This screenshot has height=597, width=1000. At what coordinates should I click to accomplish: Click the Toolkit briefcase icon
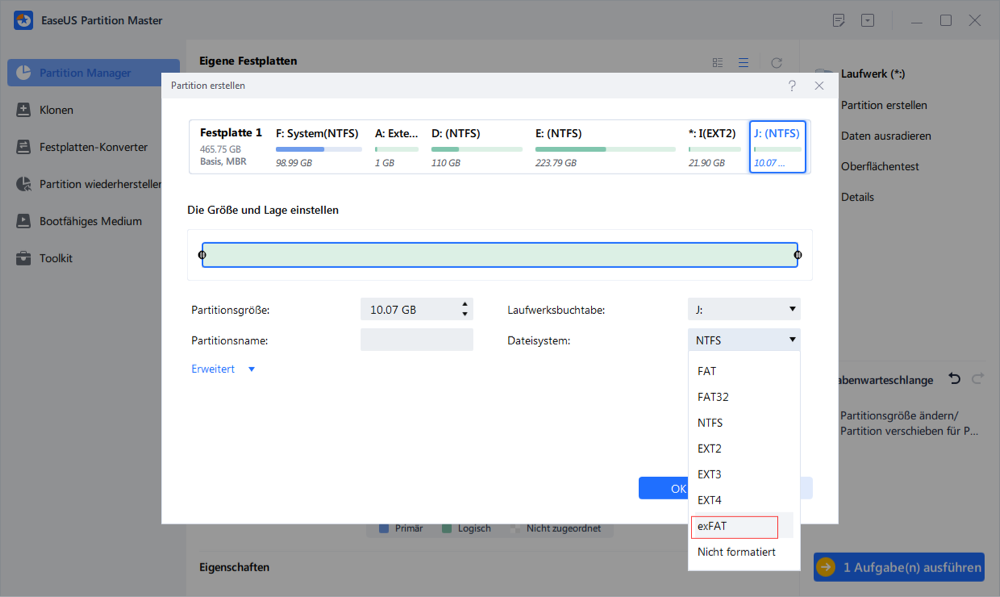coord(23,258)
